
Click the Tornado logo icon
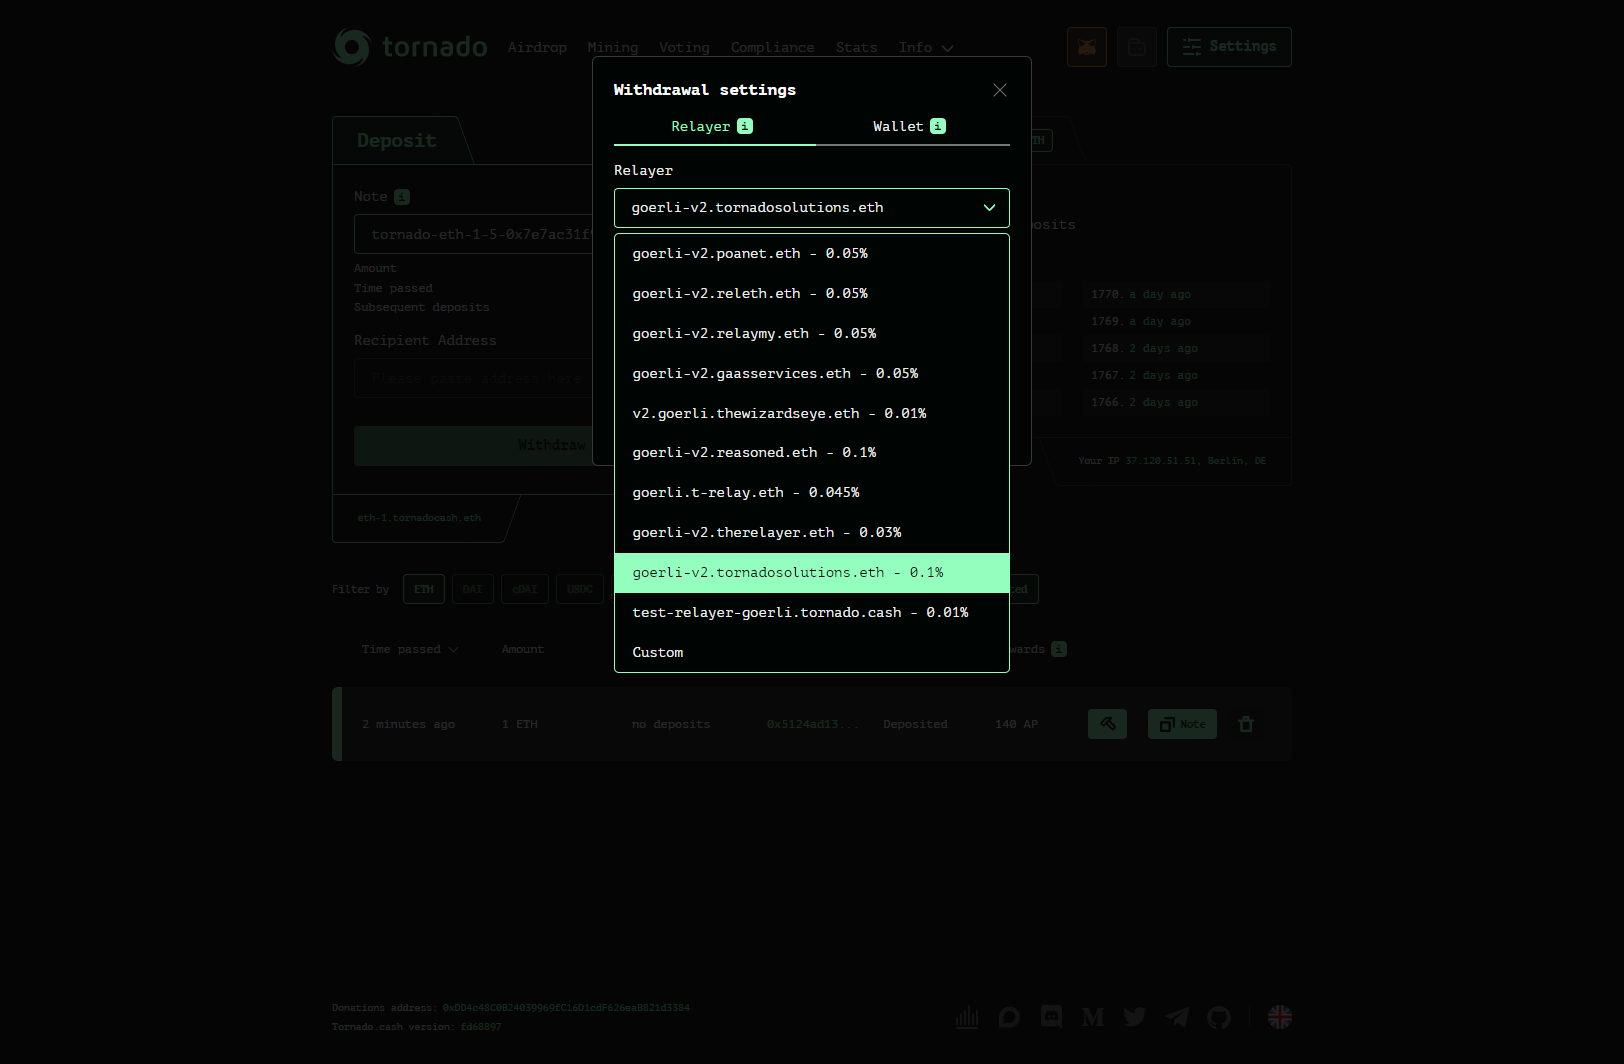point(351,47)
